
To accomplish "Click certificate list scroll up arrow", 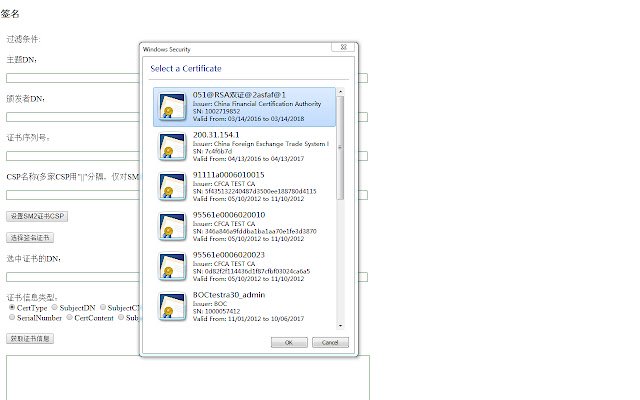I will (340, 91).
